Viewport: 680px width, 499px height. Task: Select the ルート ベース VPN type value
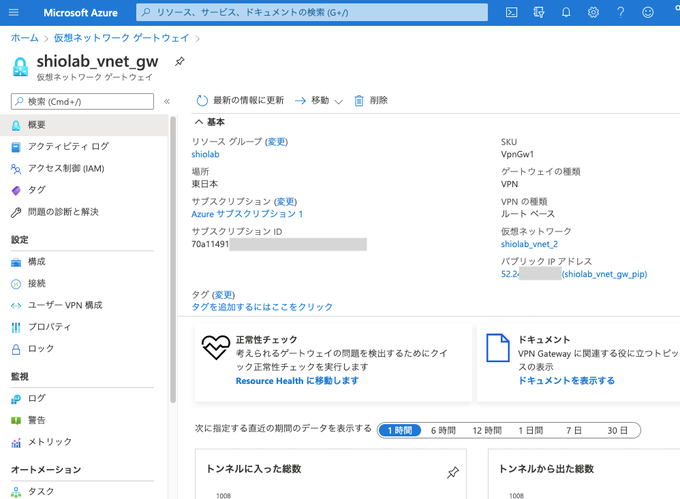[x=528, y=214]
